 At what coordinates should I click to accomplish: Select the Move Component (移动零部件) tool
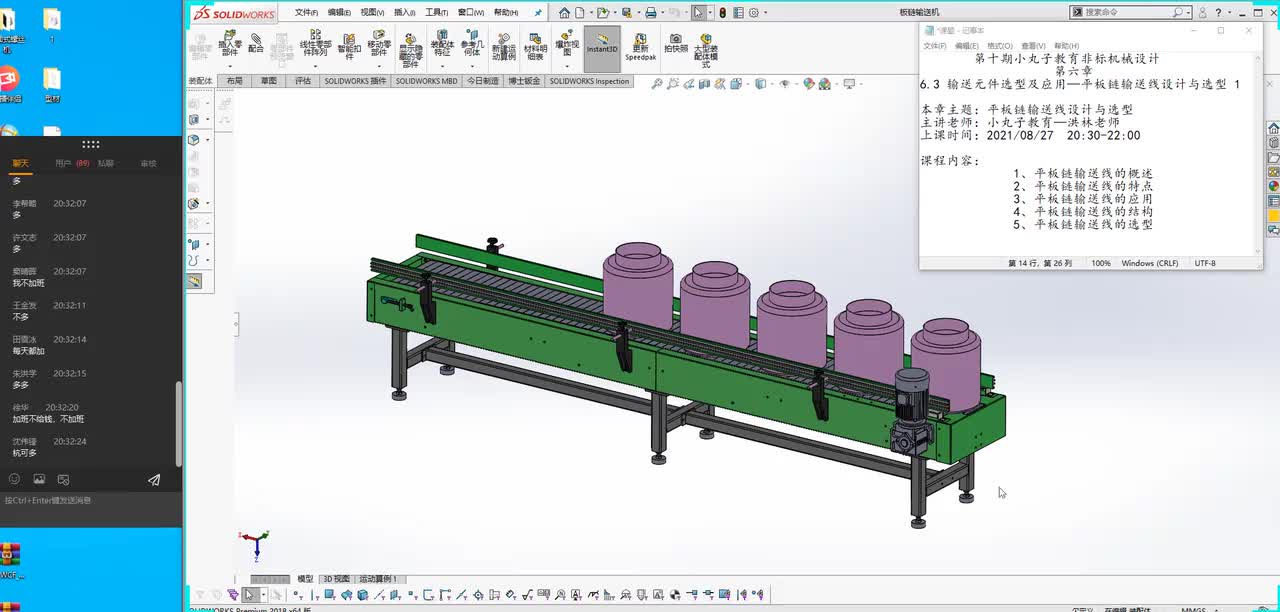[379, 45]
